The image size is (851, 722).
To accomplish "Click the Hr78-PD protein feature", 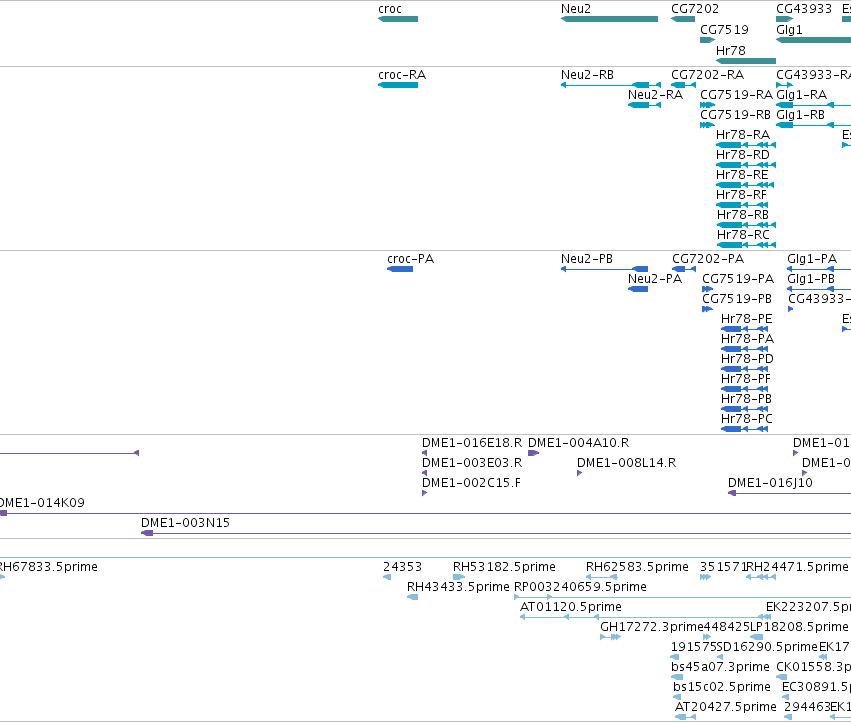I will 744,369.
